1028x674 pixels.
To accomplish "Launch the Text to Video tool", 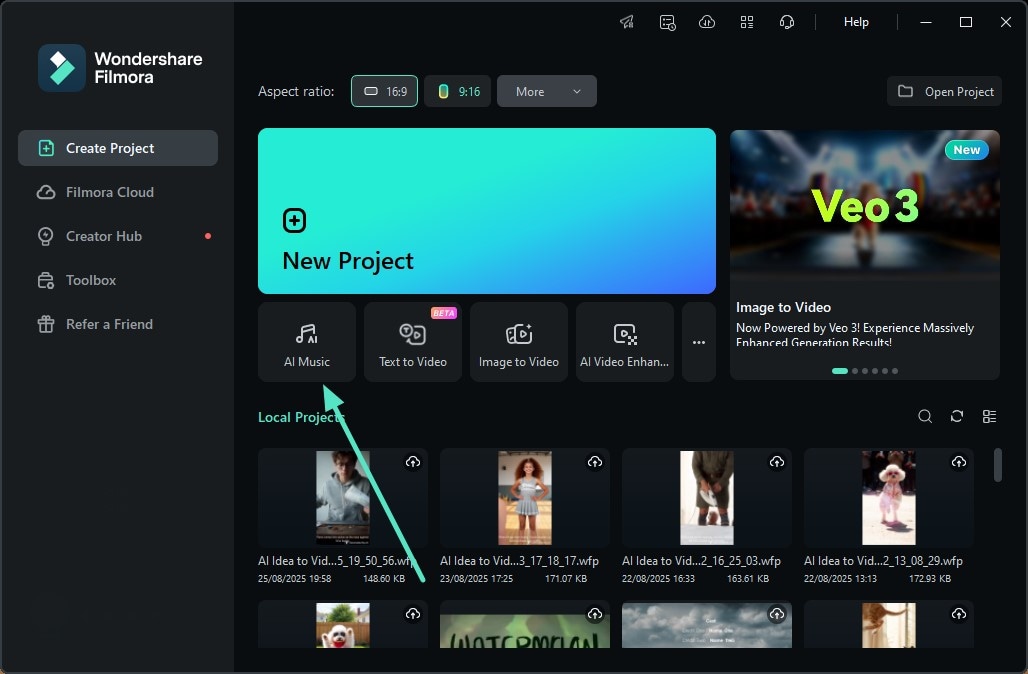I will coord(413,342).
